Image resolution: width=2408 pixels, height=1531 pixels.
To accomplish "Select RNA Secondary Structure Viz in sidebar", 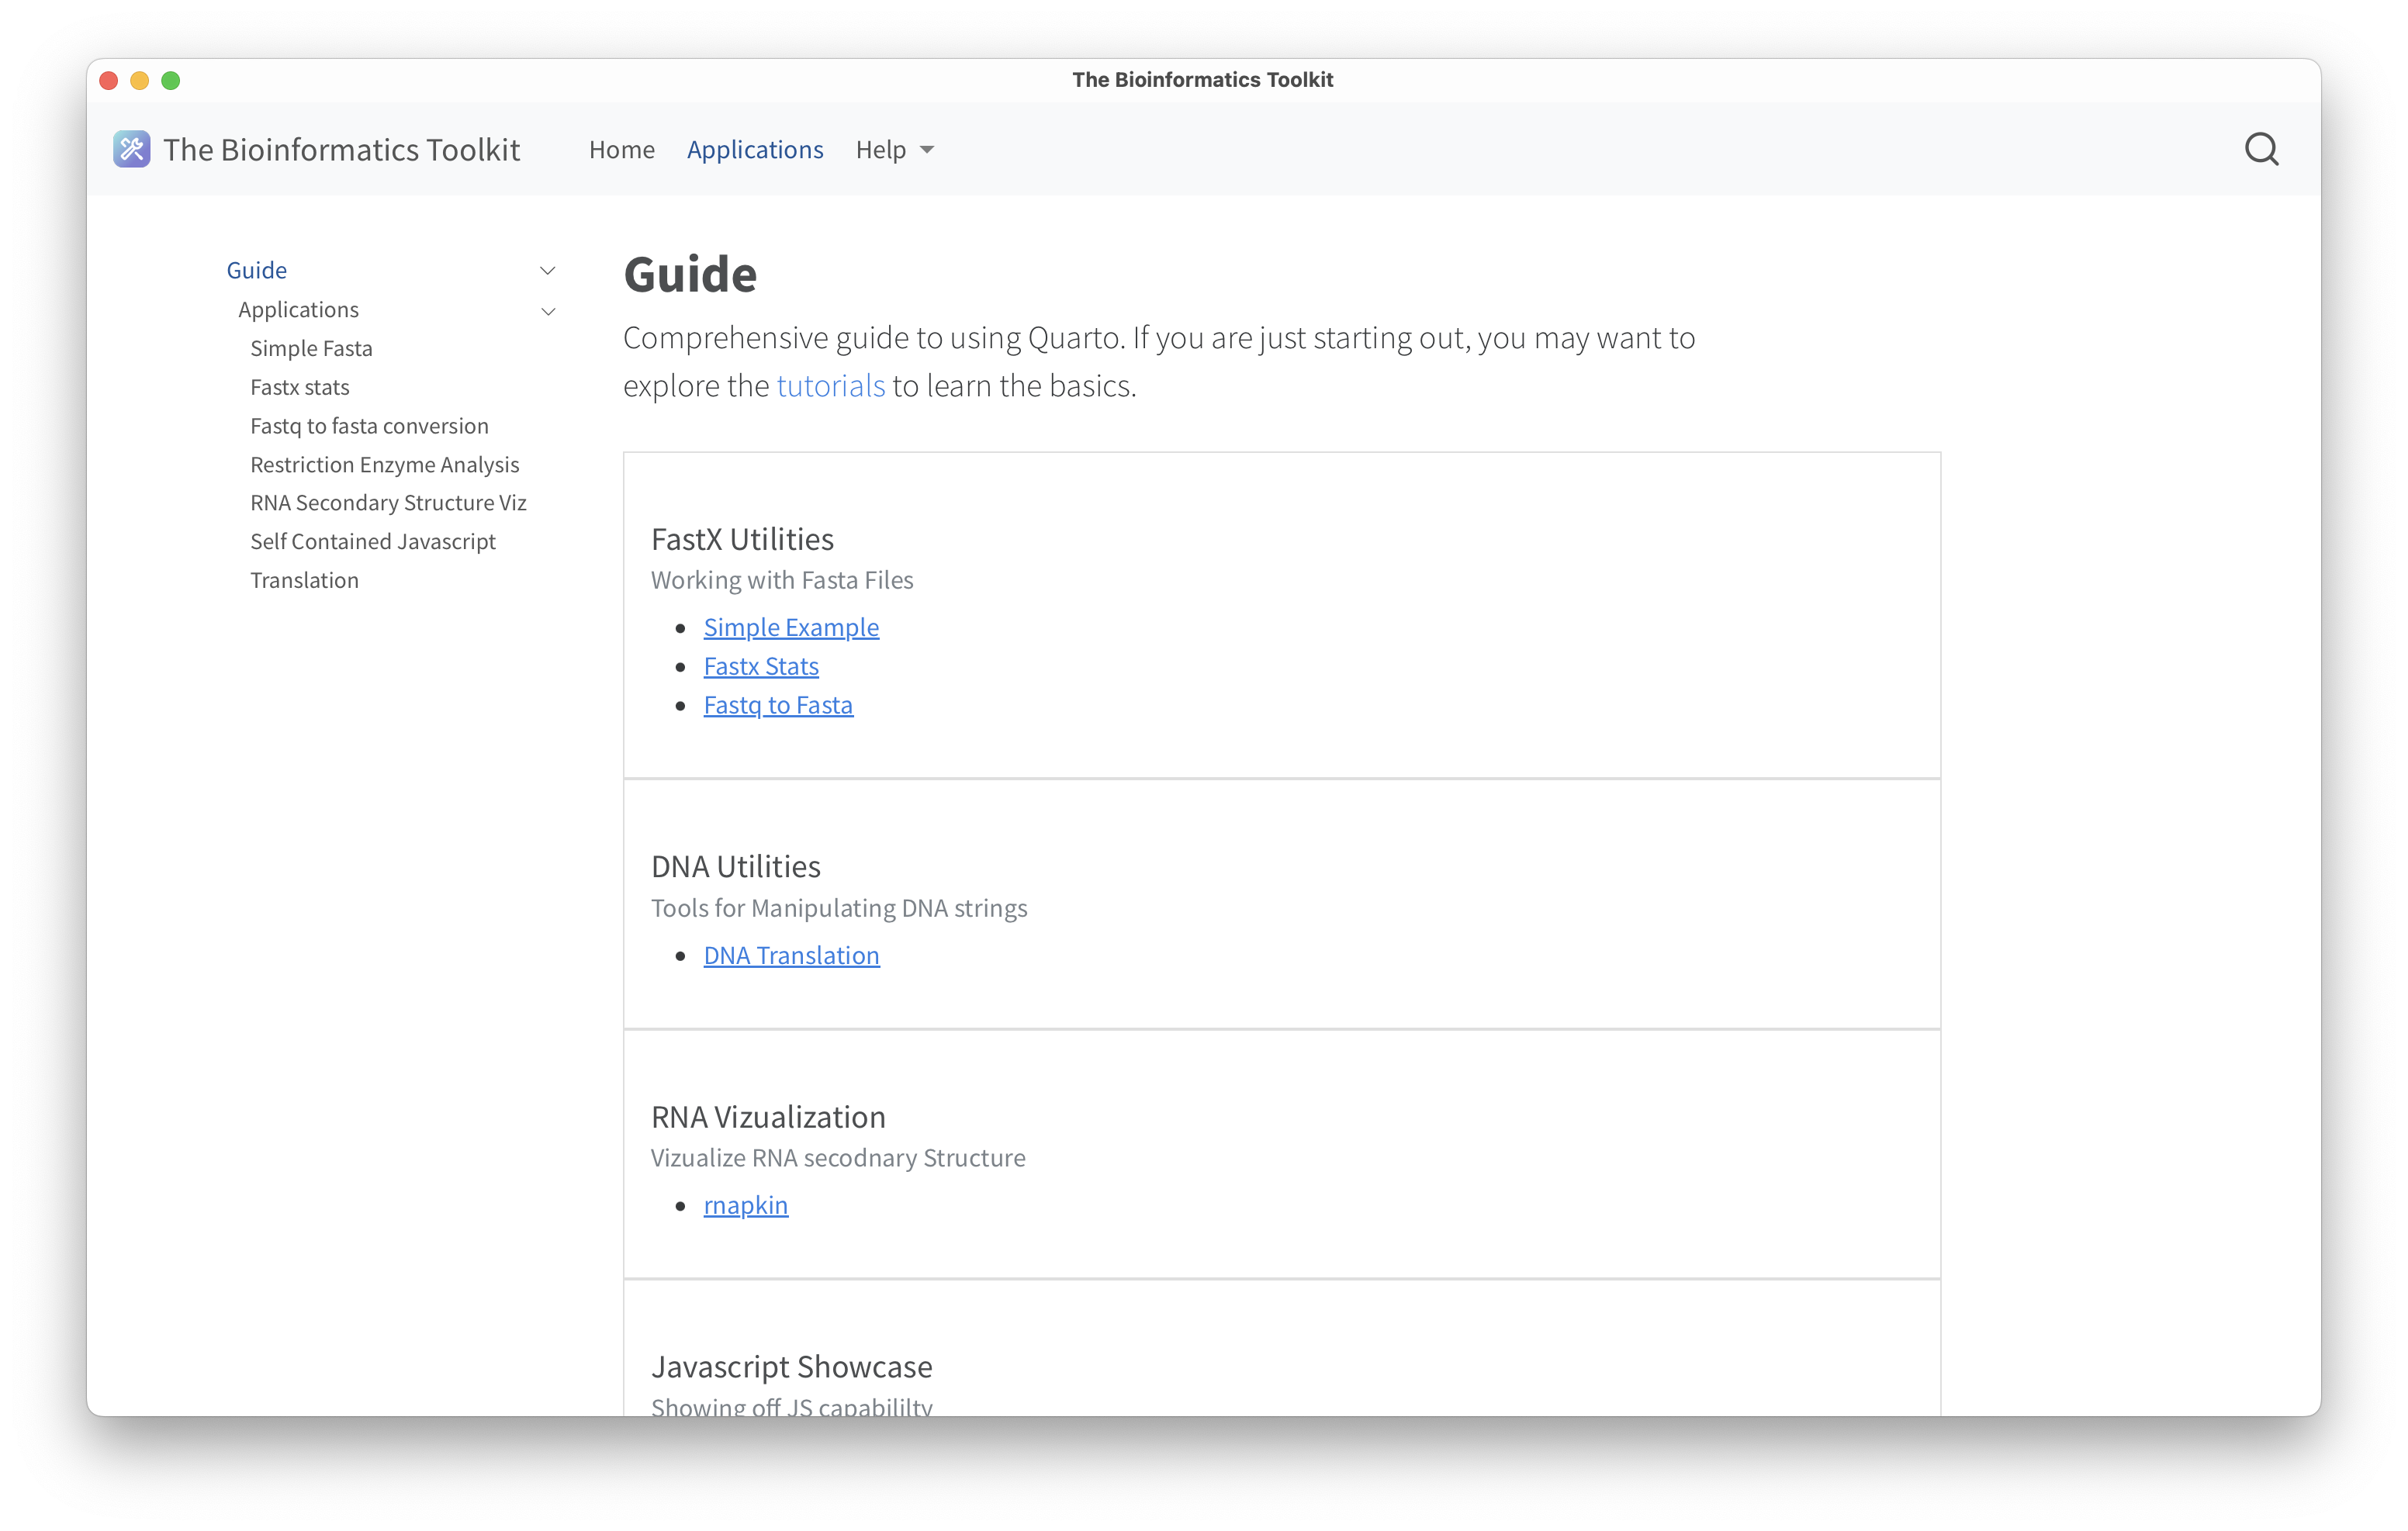I will 388,503.
